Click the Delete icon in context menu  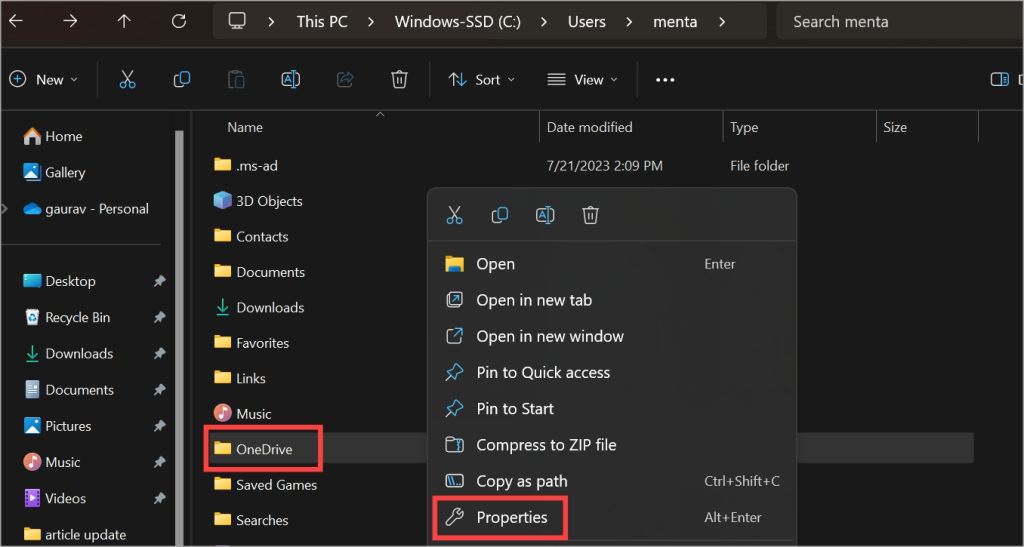(x=591, y=215)
